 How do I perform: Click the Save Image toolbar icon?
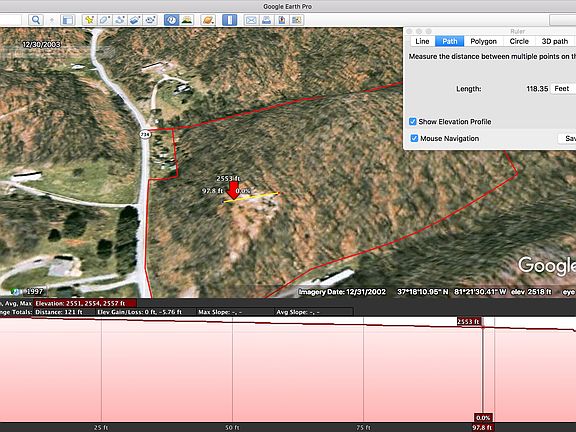click(282, 20)
